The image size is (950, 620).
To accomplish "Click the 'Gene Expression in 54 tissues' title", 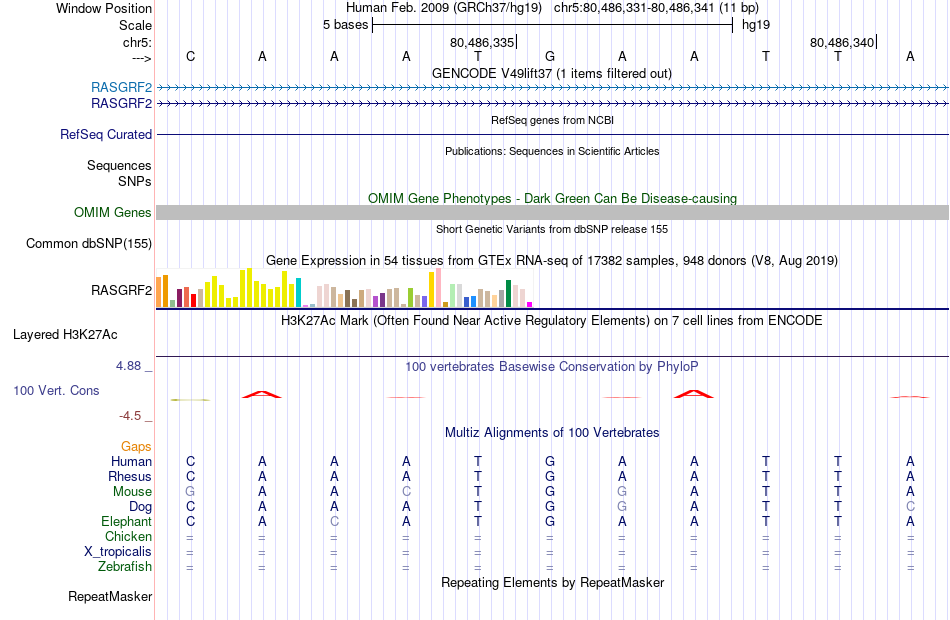I will 552,261.
